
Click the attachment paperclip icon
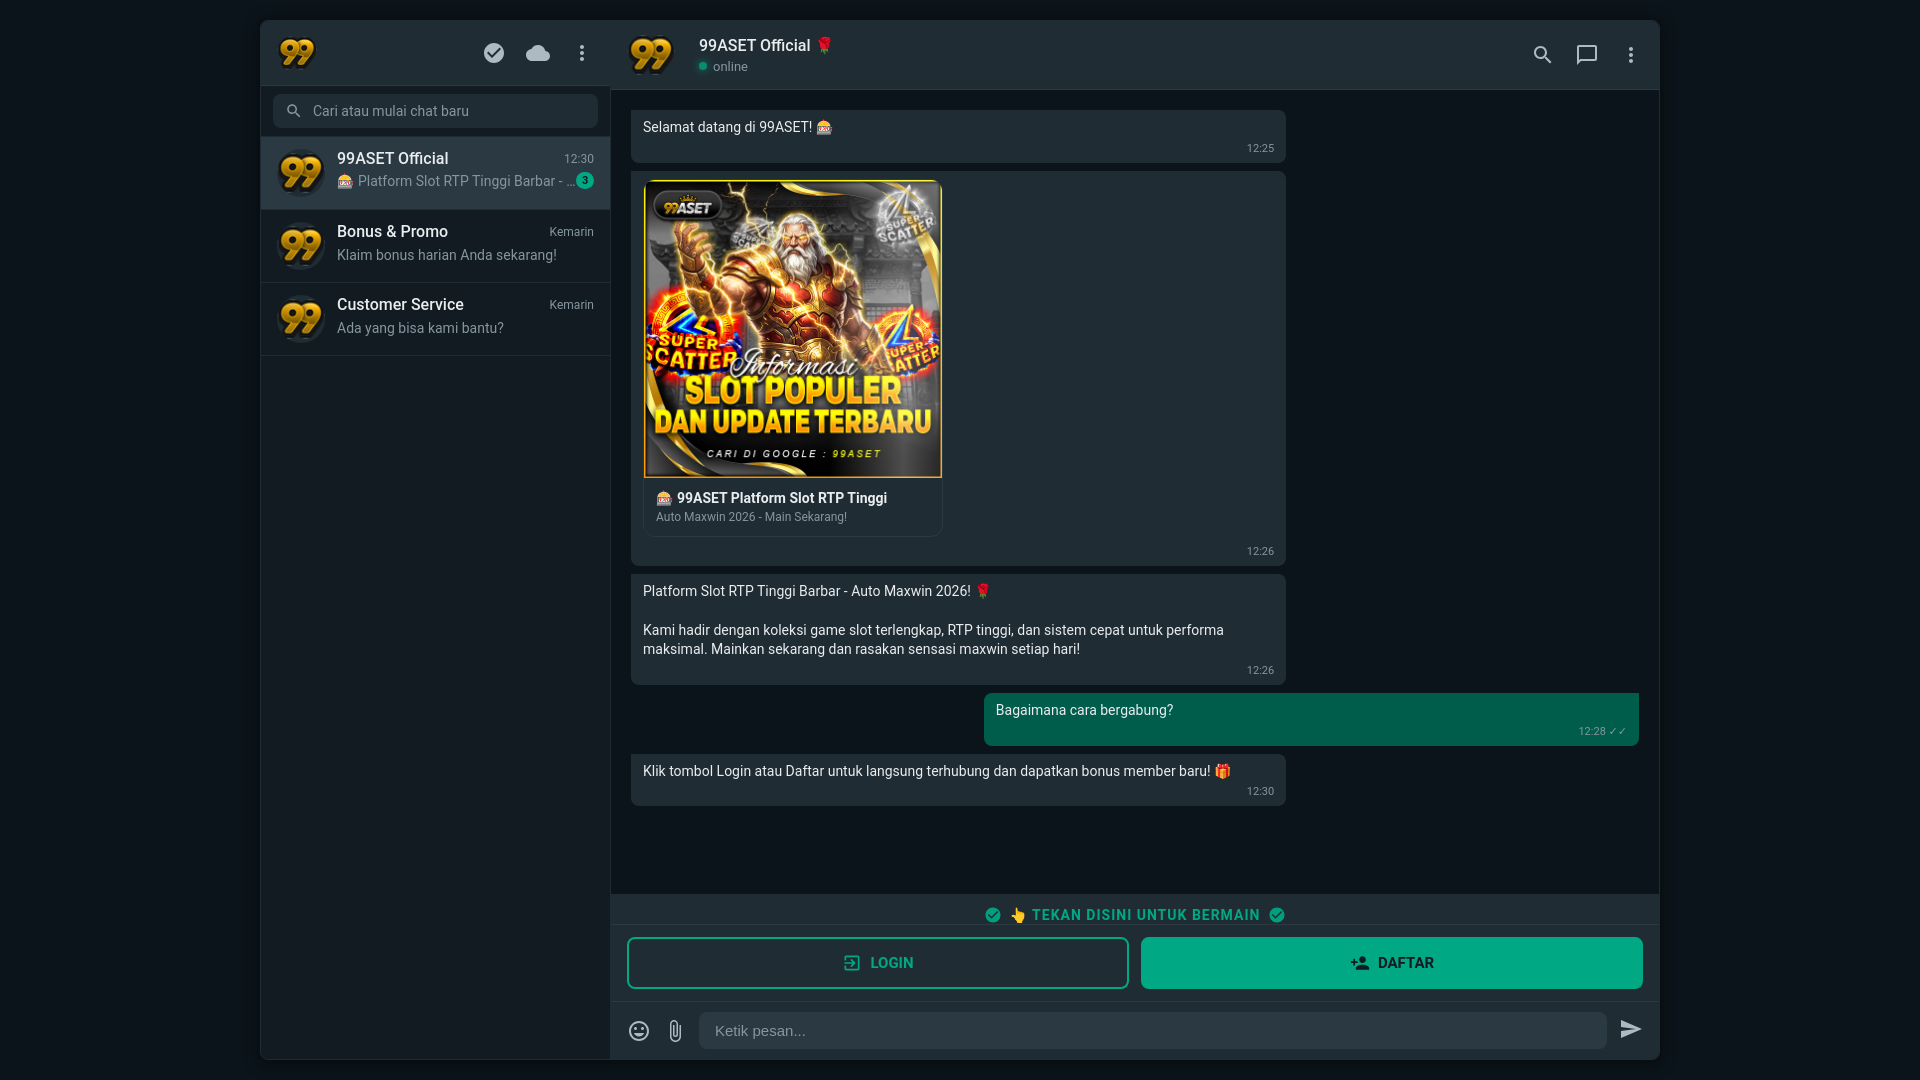(675, 1031)
